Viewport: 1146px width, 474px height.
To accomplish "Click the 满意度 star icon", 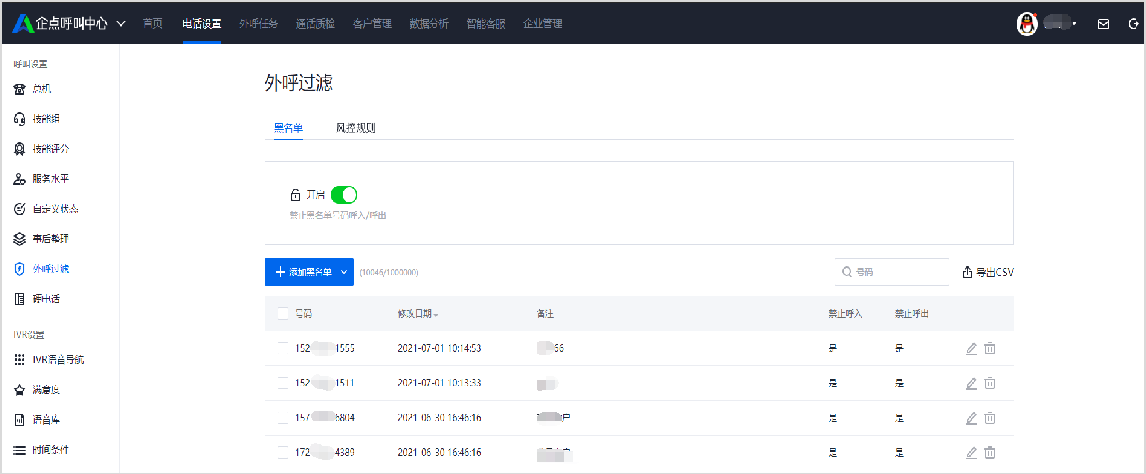I will (x=19, y=389).
